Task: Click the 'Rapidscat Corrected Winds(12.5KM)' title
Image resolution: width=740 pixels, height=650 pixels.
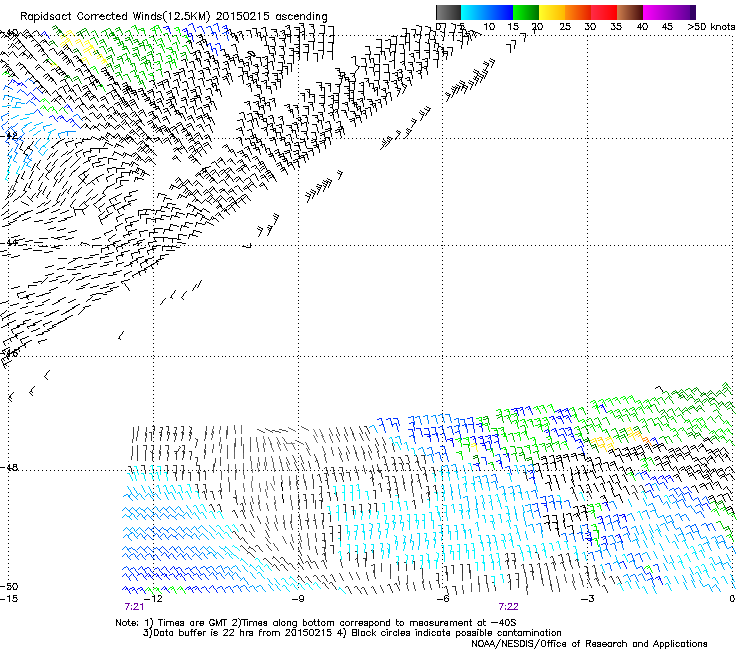Action: coord(115,17)
